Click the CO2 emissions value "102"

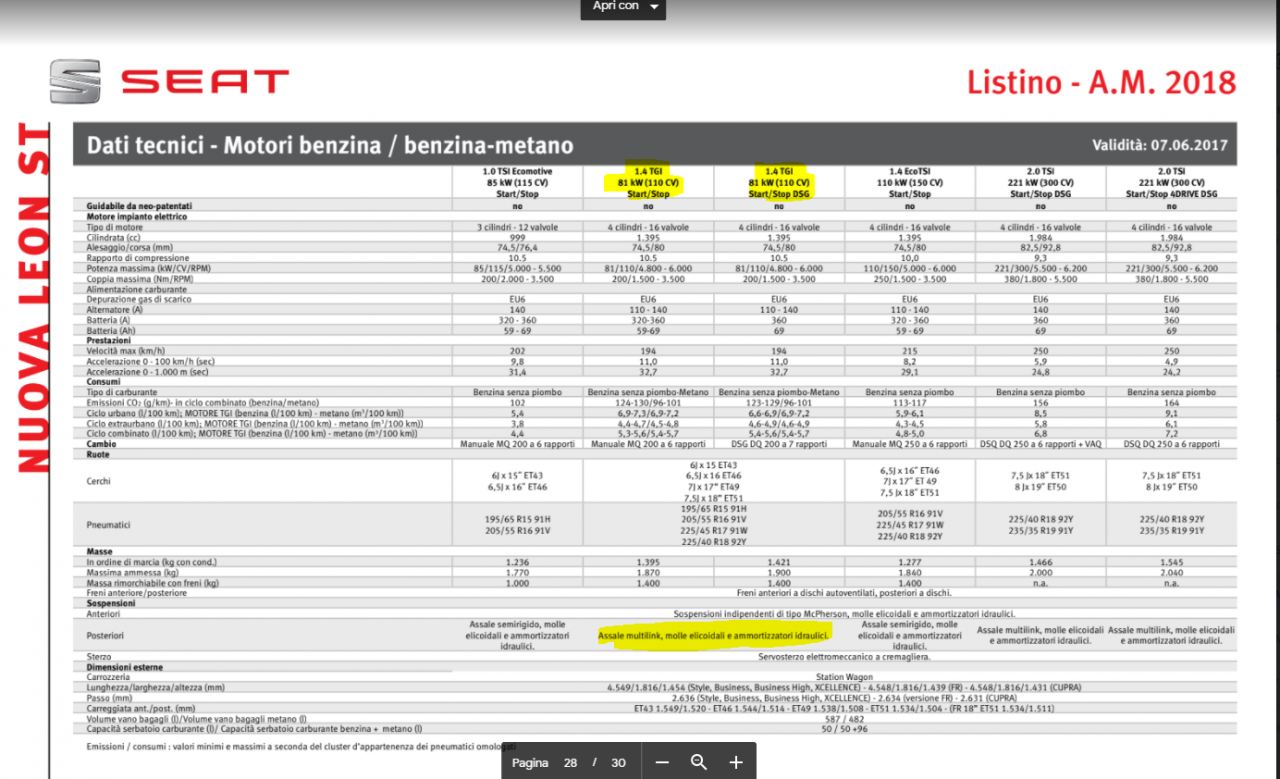click(x=518, y=402)
